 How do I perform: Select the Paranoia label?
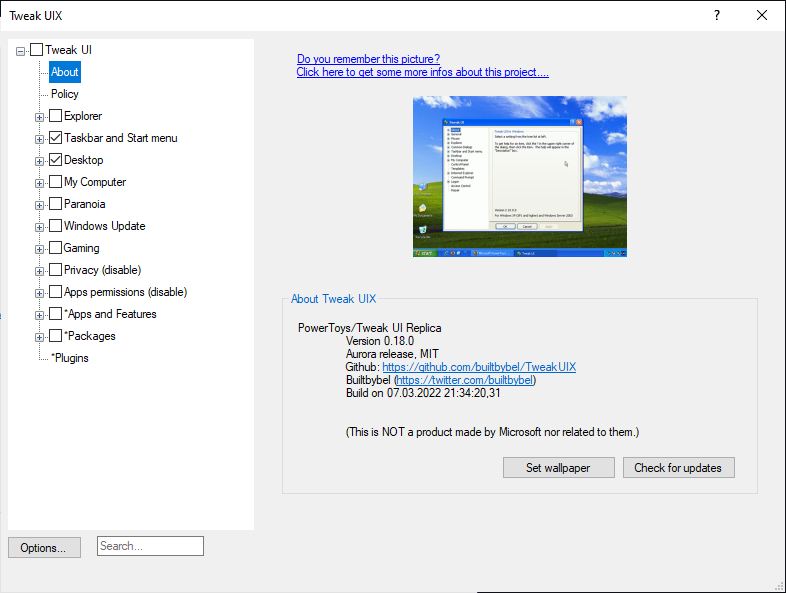coord(85,205)
